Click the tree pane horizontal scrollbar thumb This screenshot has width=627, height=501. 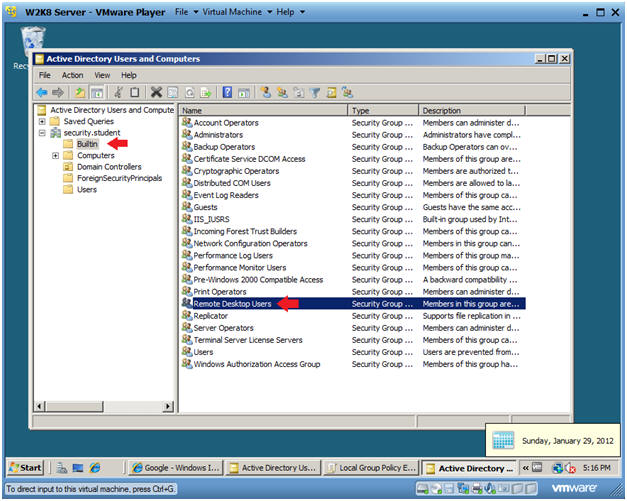(x=74, y=406)
